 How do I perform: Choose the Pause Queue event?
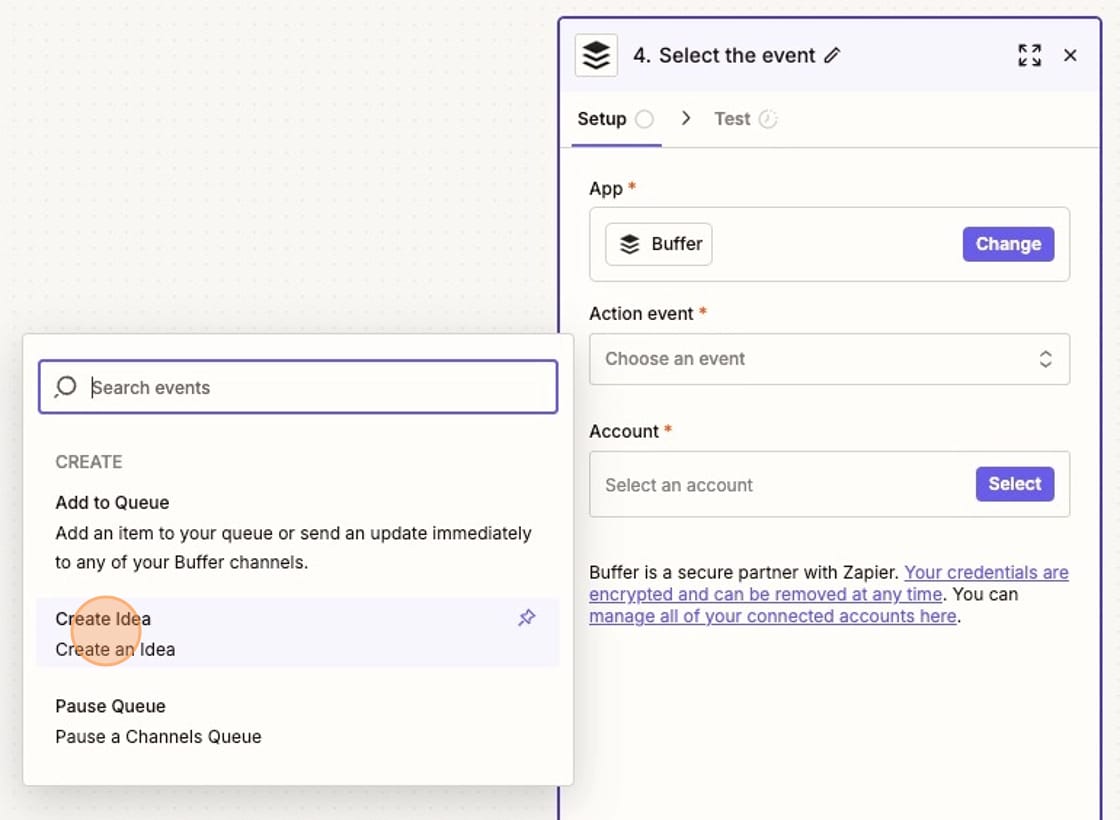pos(298,721)
